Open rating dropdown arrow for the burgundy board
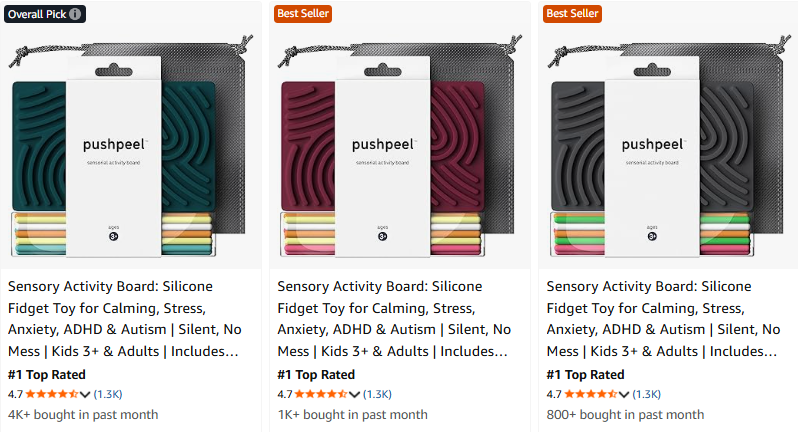This screenshot has width=798, height=432. click(354, 394)
